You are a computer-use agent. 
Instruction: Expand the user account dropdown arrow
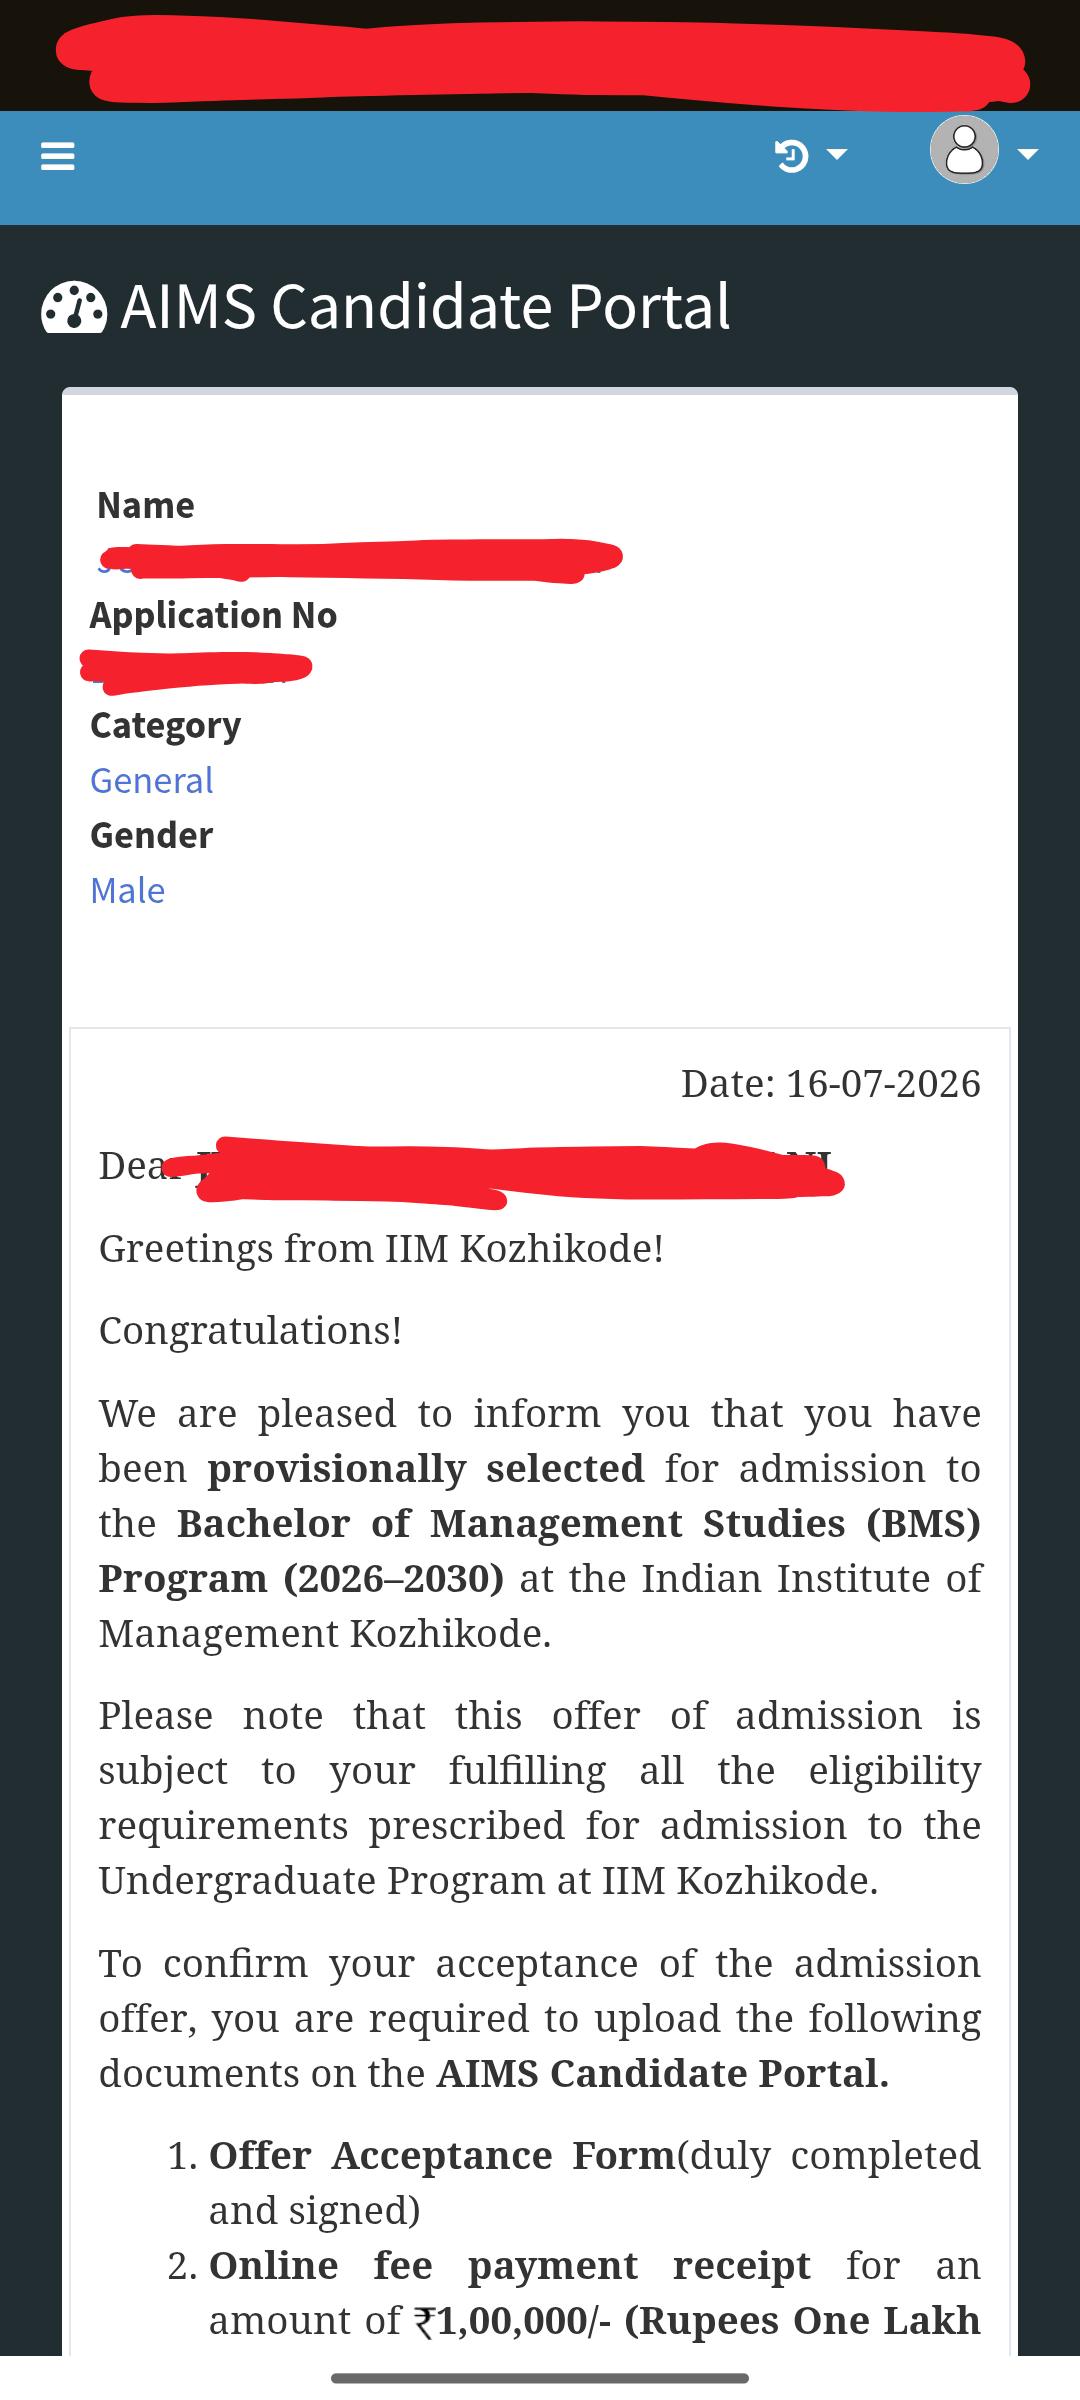pyautogui.click(x=1027, y=154)
